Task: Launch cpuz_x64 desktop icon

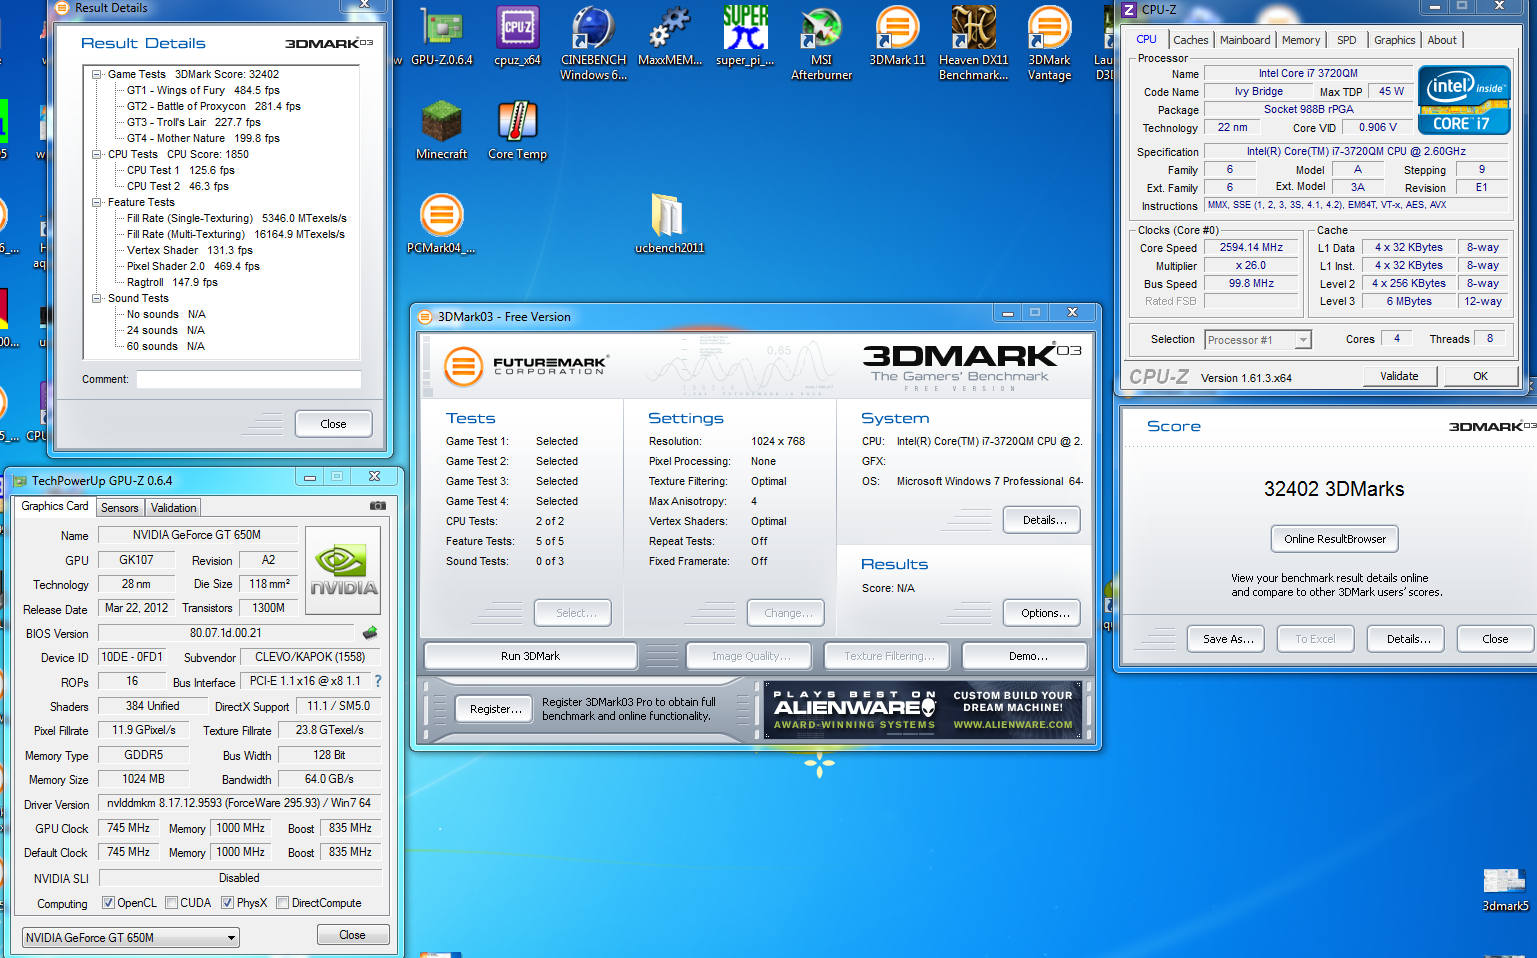Action: 517,38
